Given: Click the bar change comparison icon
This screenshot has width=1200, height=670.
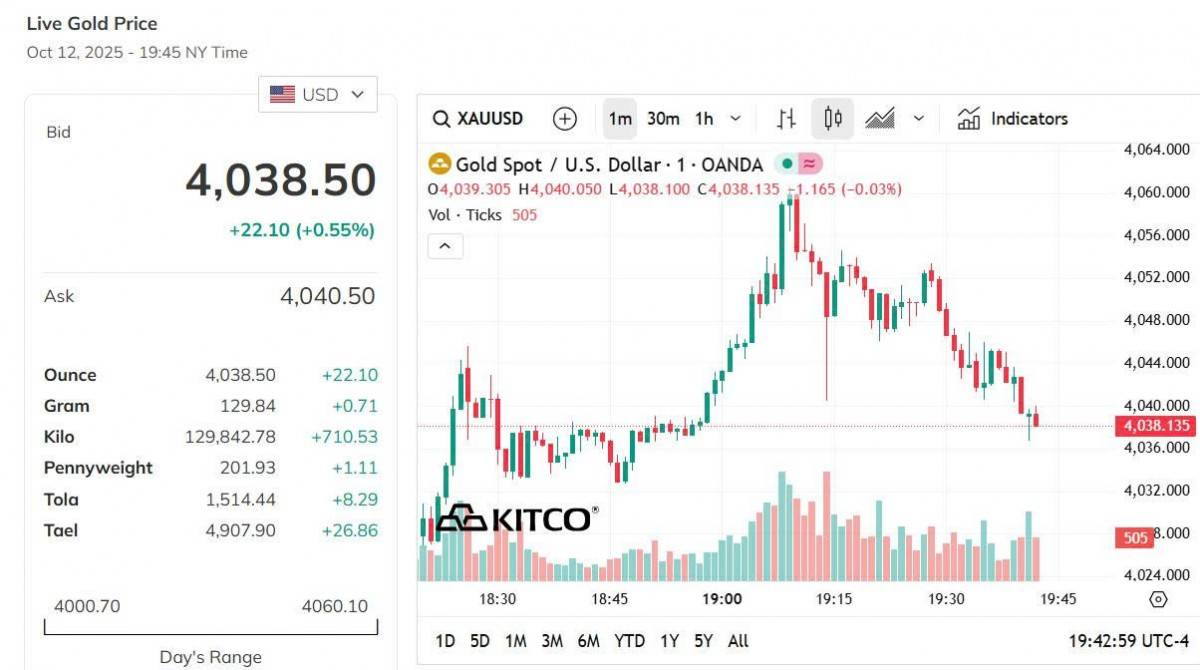Looking at the screenshot, I should tap(787, 118).
